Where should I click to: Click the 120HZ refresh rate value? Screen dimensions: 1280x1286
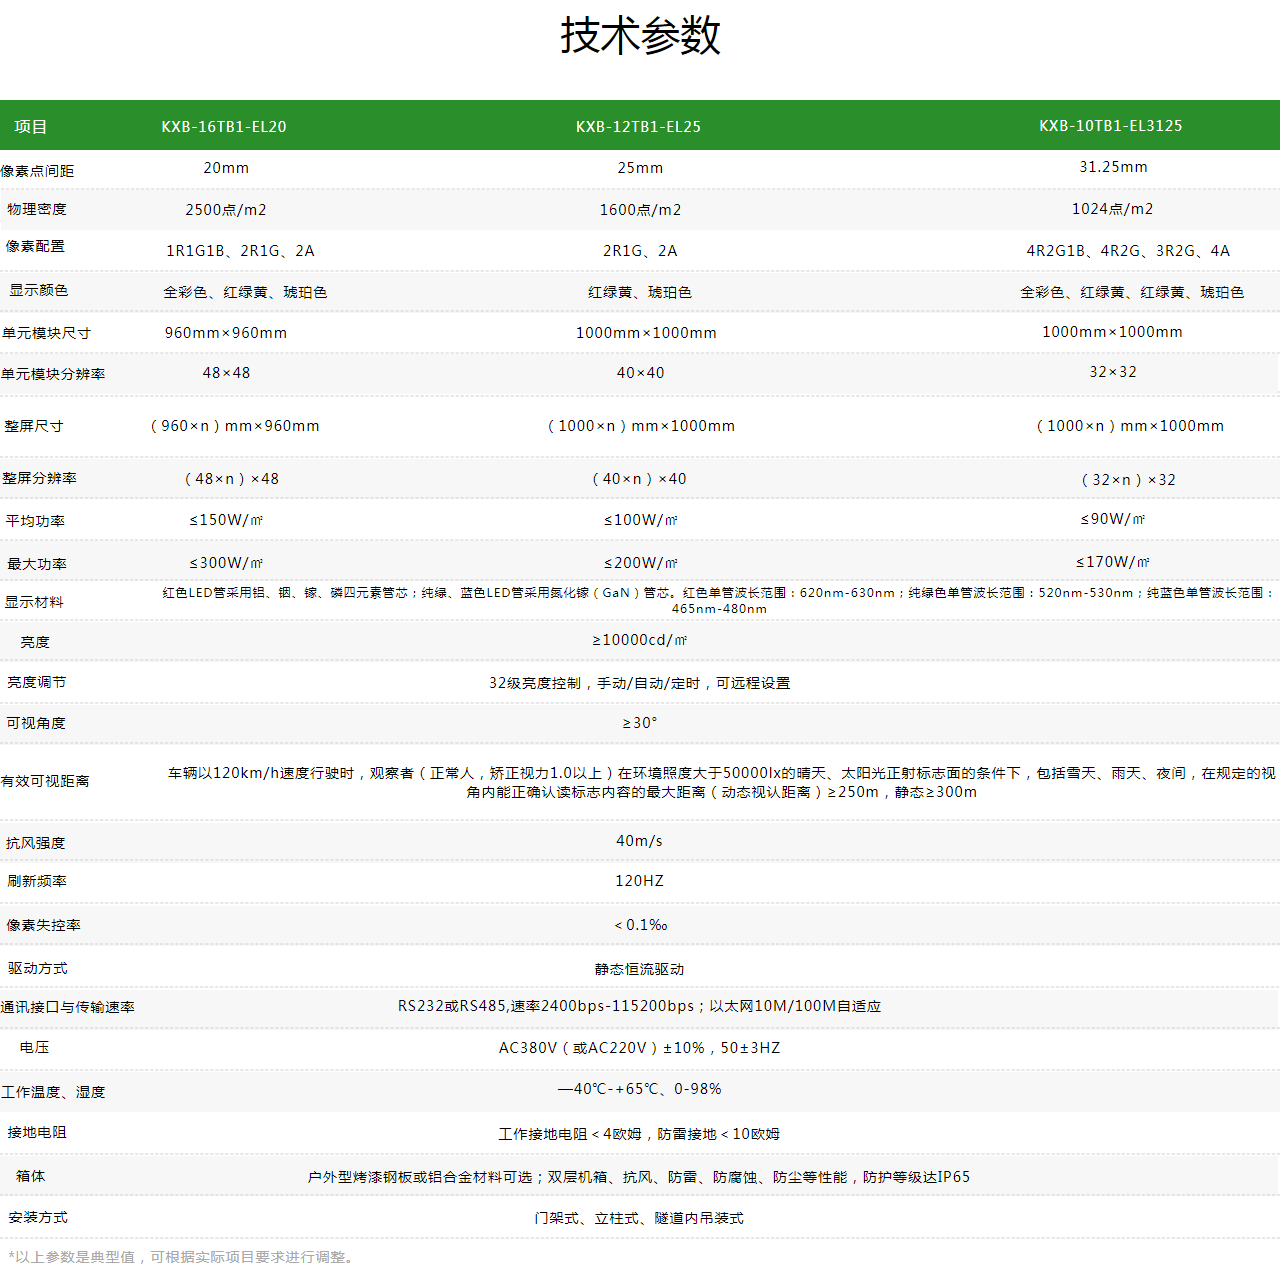tap(639, 881)
